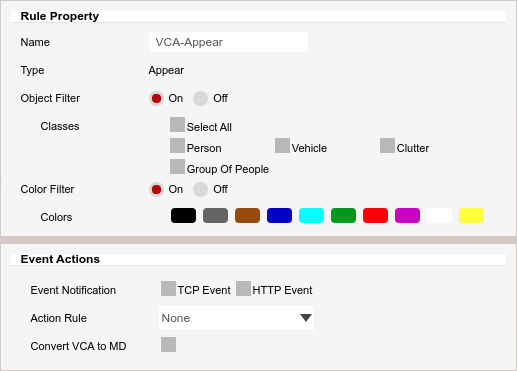The image size is (517, 371).
Task: Pick the brown color swatch
Action: click(247, 215)
